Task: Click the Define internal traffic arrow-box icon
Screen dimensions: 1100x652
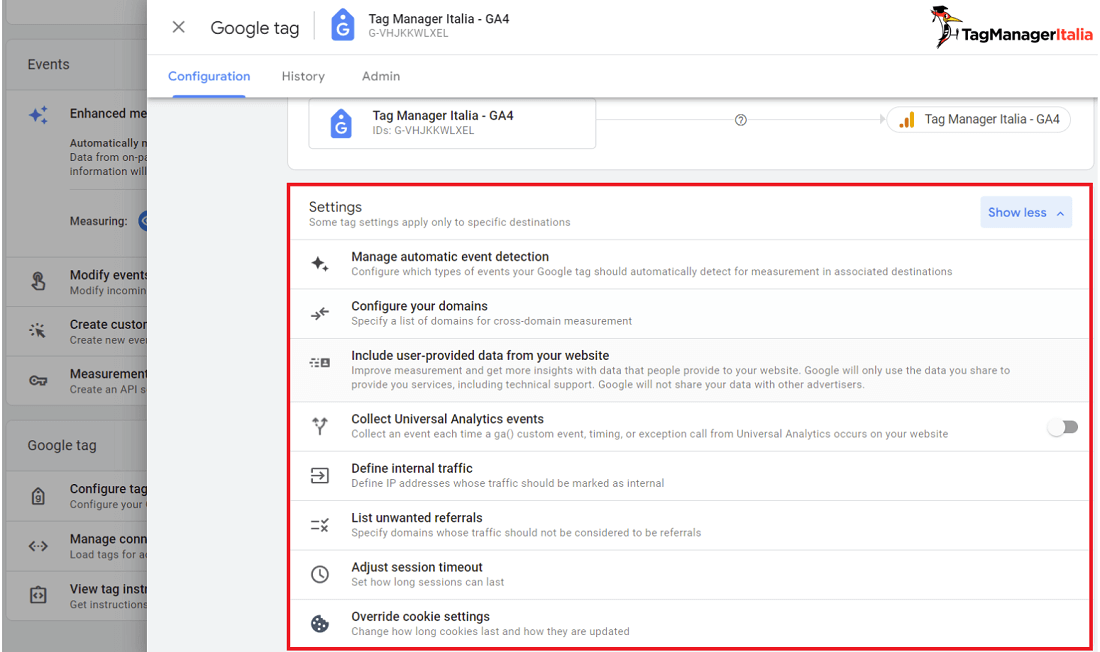Action: pos(320,476)
